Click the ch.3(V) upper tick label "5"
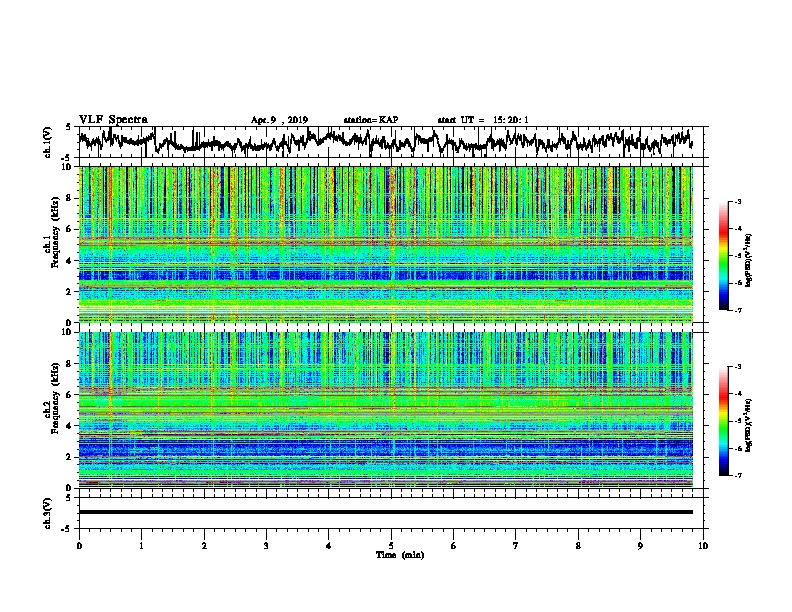This screenshot has width=792, height=612. click(x=68, y=498)
